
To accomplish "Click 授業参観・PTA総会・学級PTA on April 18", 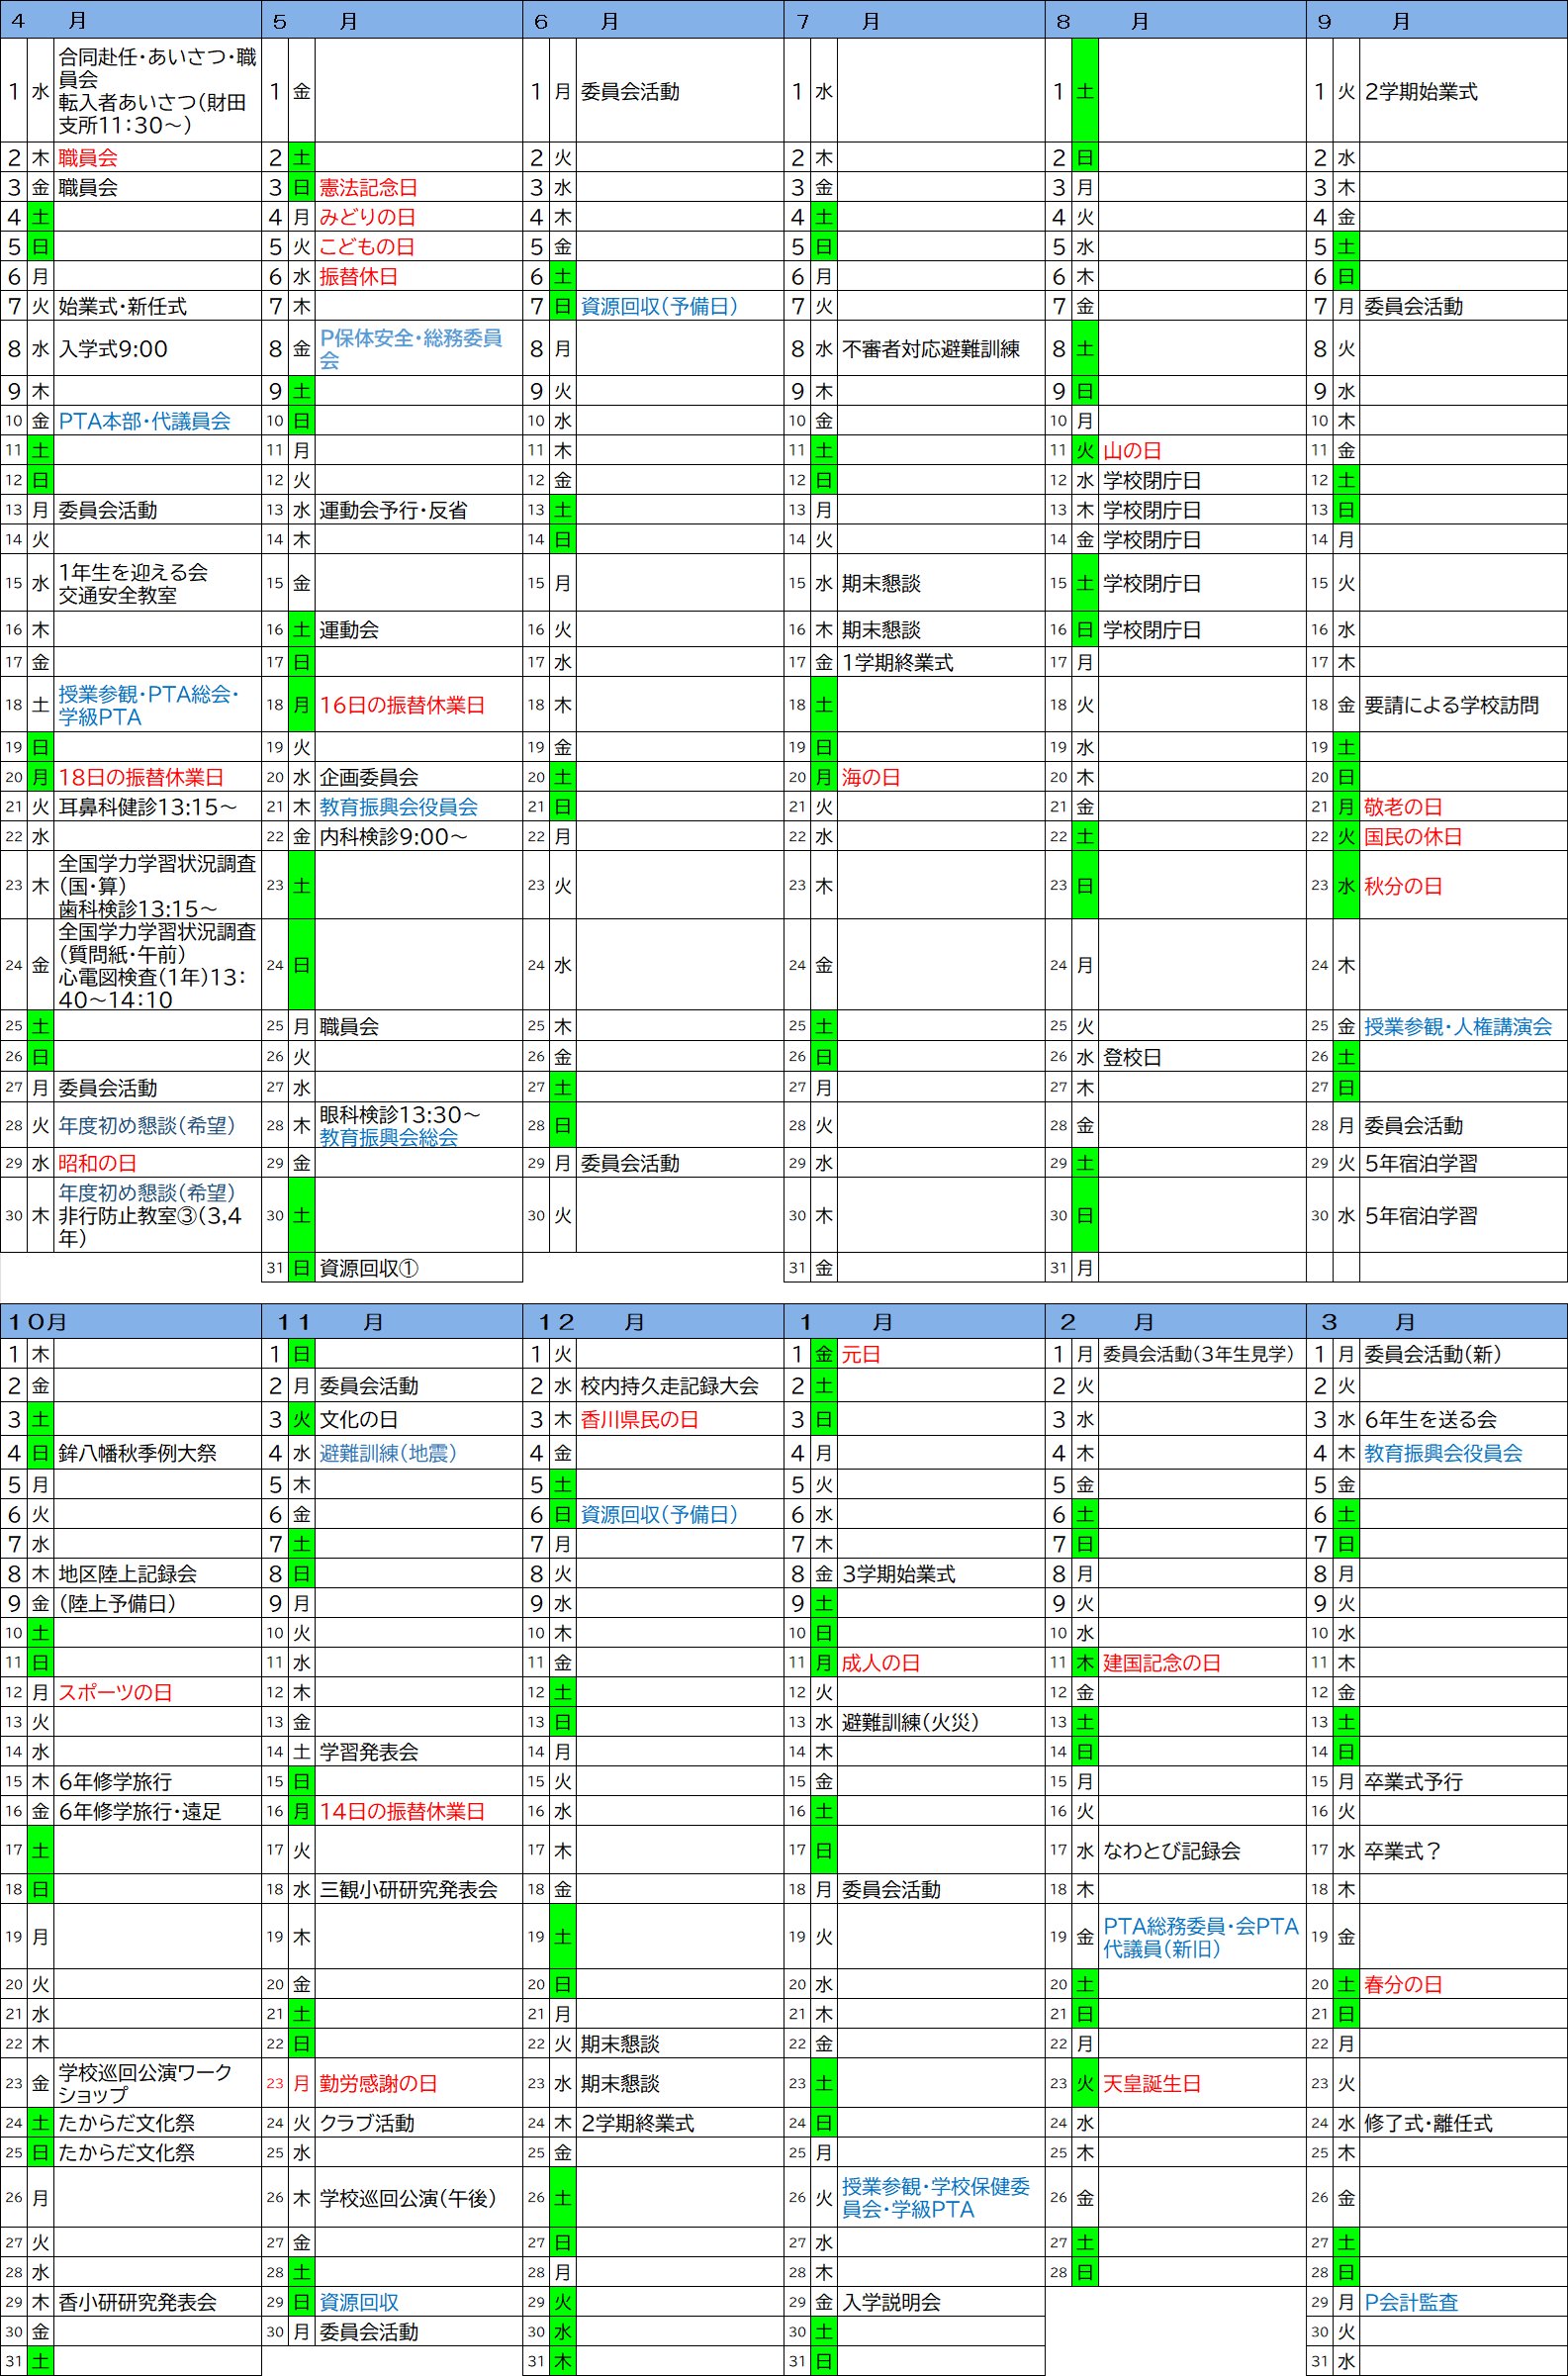I will (x=148, y=705).
